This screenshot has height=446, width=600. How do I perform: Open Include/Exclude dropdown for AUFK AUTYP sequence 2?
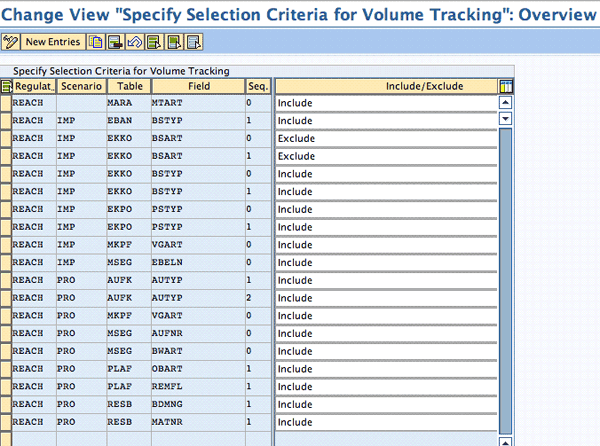[x=386, y=298]
